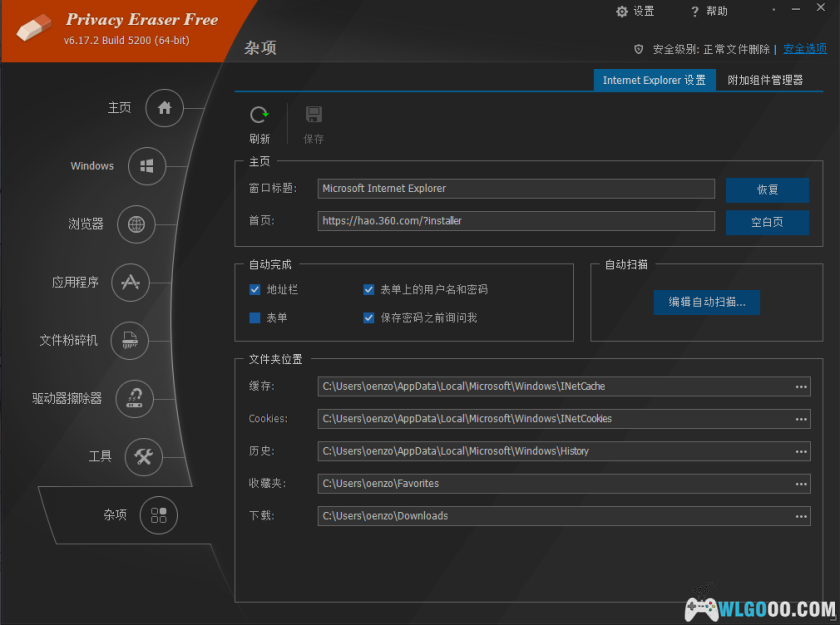Click the 刷新 (Refresh) toolbar icon
The image size is (840, 625).
259,115
